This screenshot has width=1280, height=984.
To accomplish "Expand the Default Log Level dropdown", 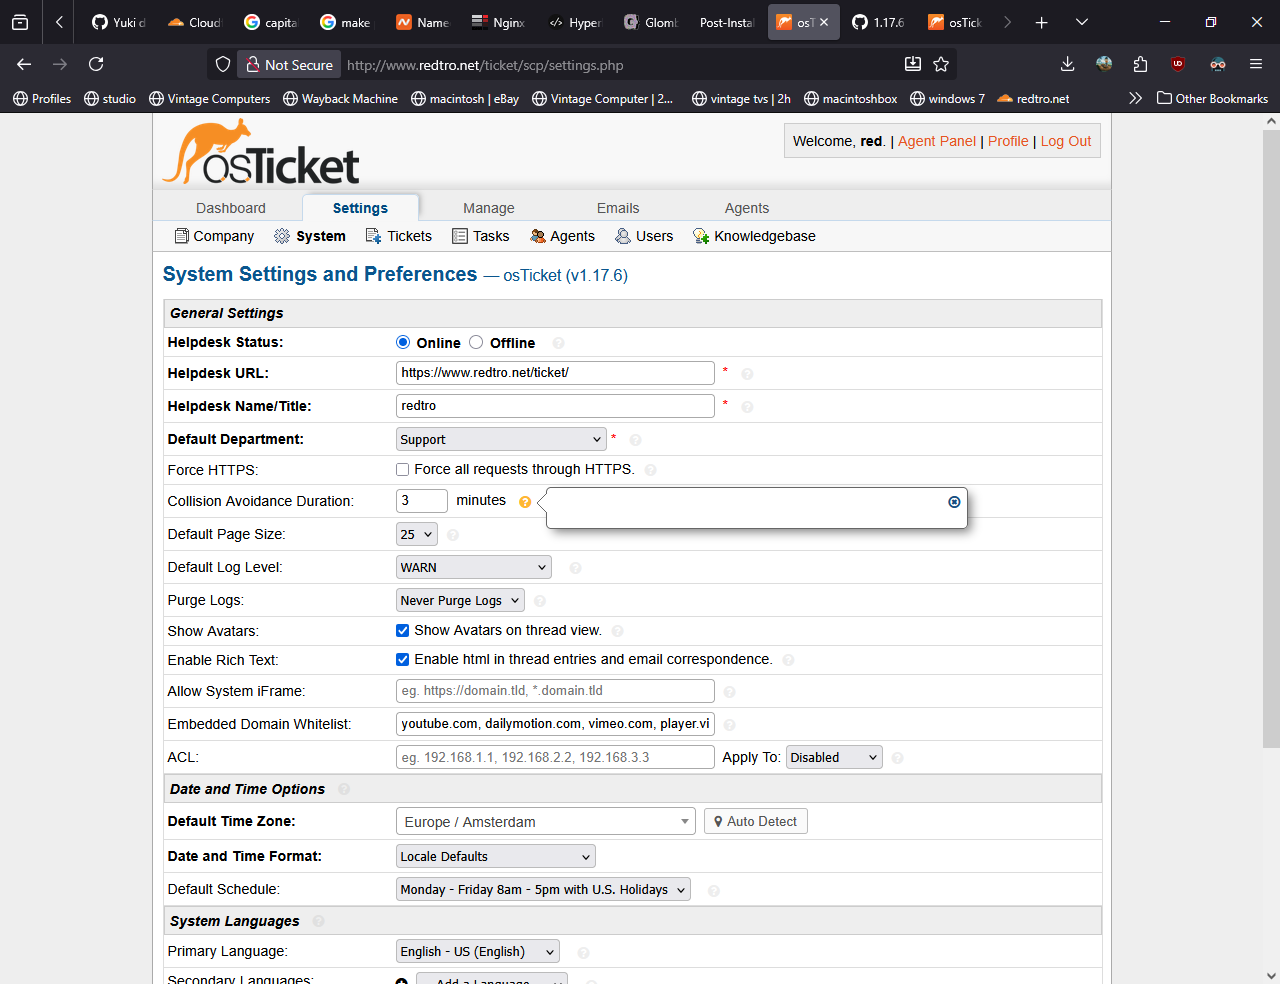I will click(x=474, y=568).
